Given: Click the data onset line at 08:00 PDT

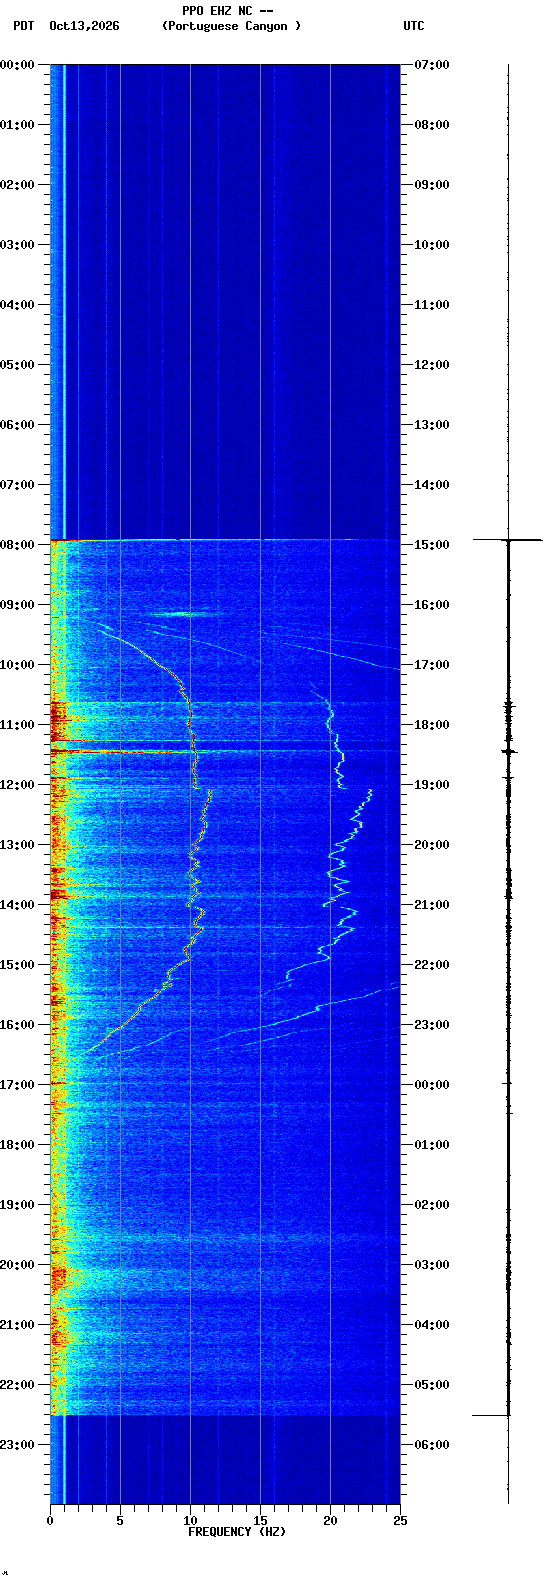Looking at the screenshot, I should tap(225, 540).
